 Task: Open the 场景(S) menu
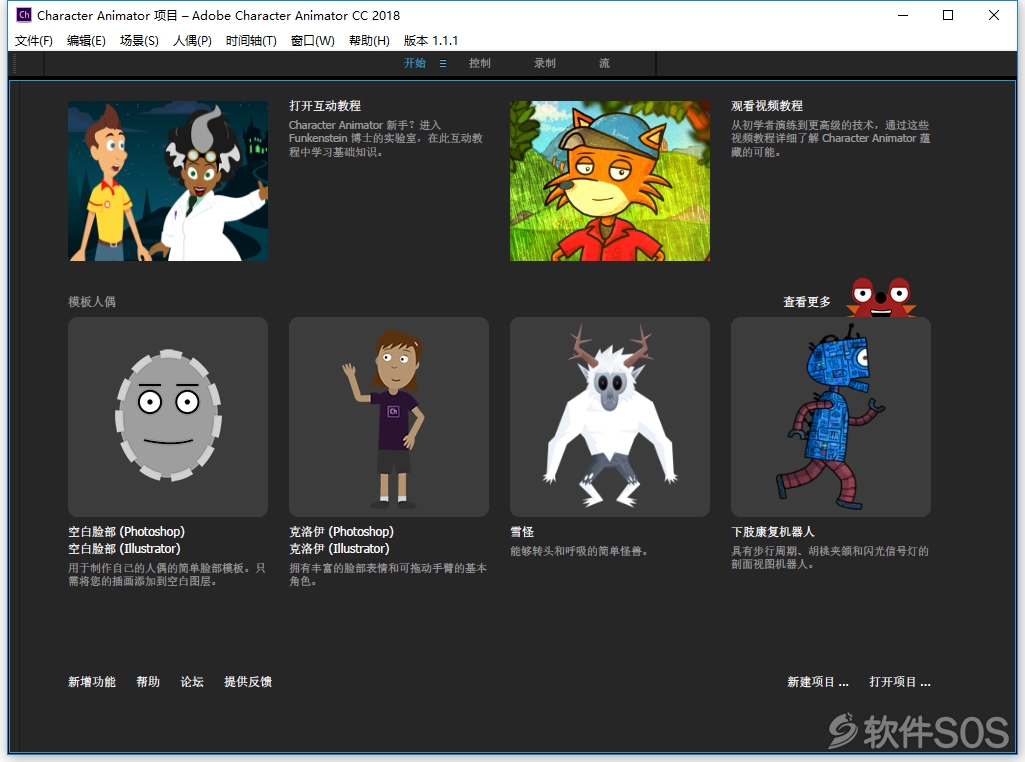tap(139, 41)
